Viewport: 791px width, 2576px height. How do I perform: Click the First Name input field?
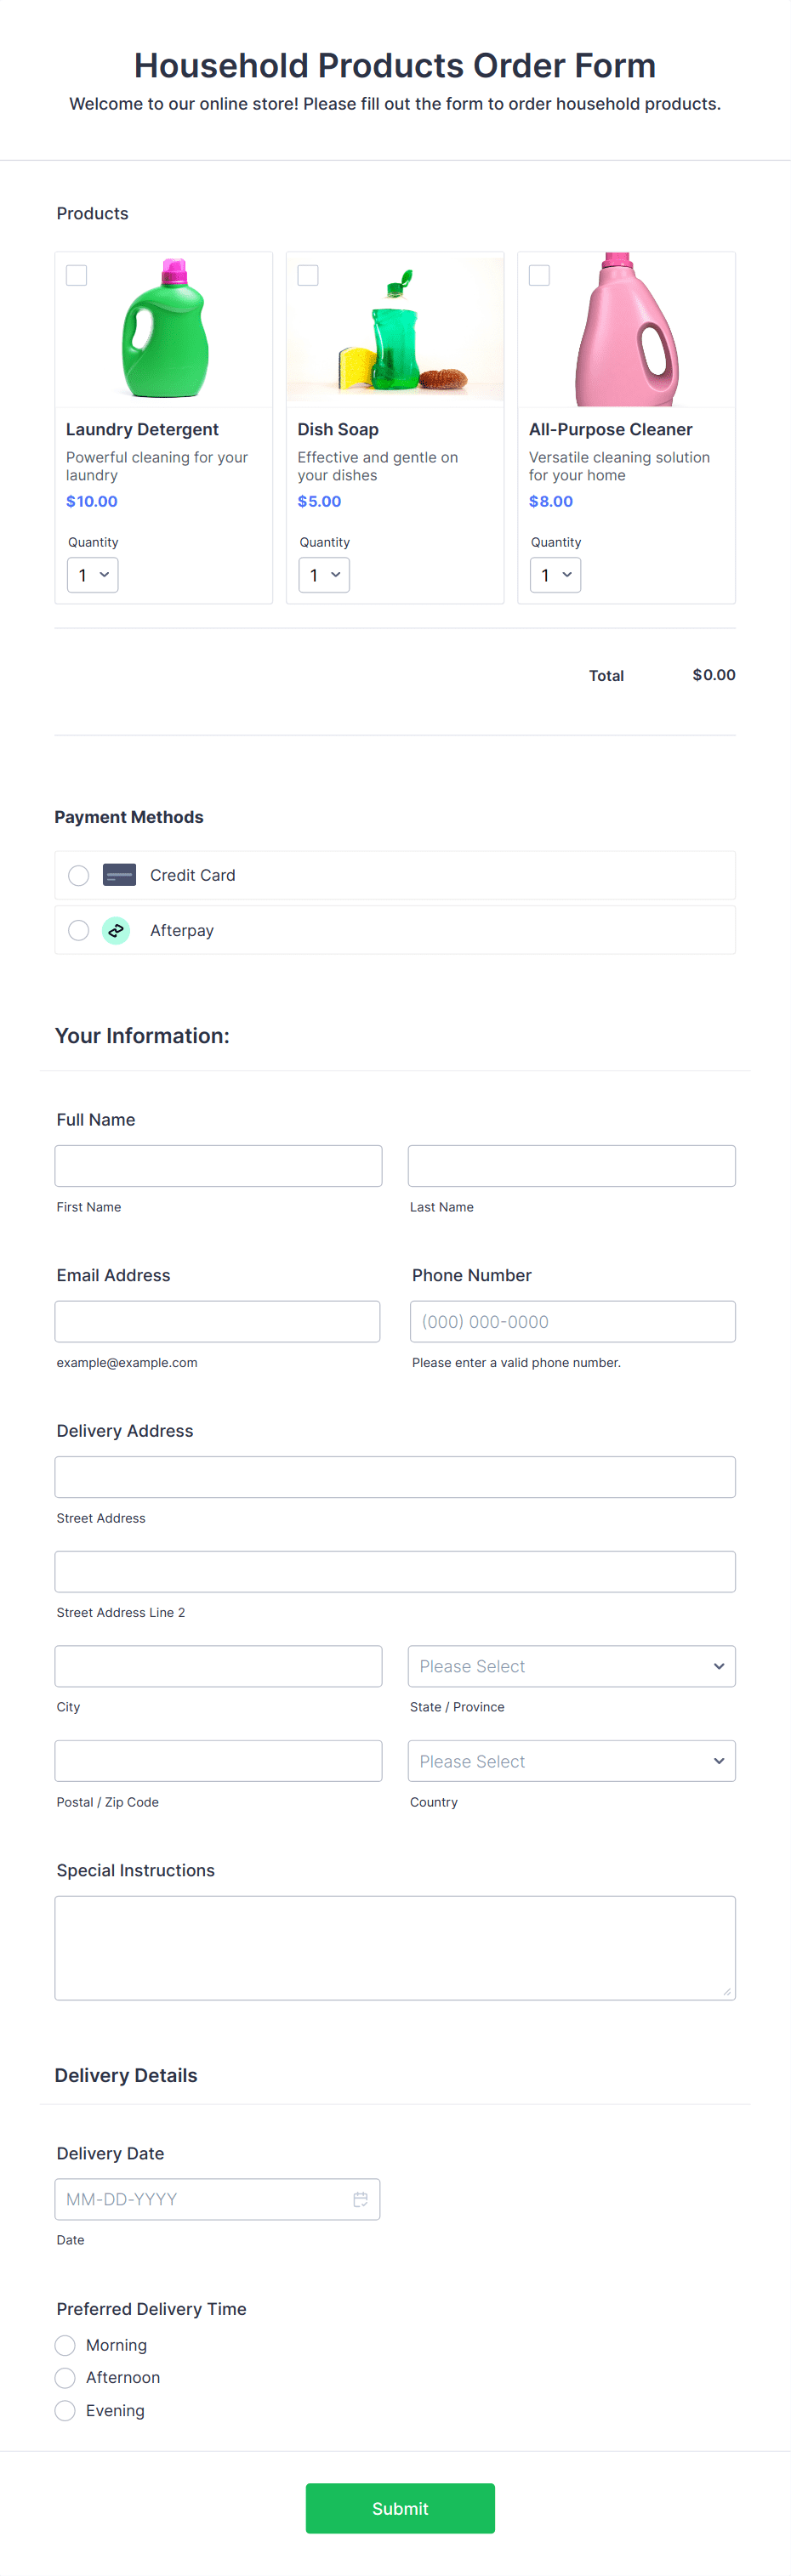218,1165
